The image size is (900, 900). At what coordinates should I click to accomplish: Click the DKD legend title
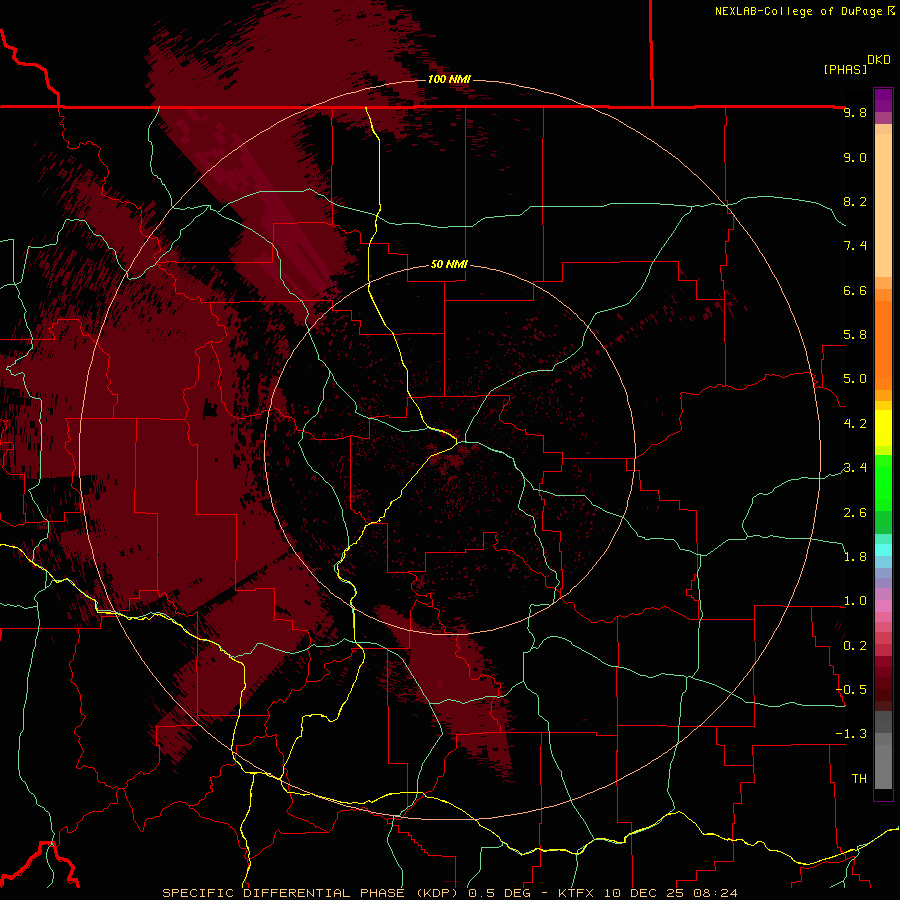pyautogui.click(x=878, y=60)
